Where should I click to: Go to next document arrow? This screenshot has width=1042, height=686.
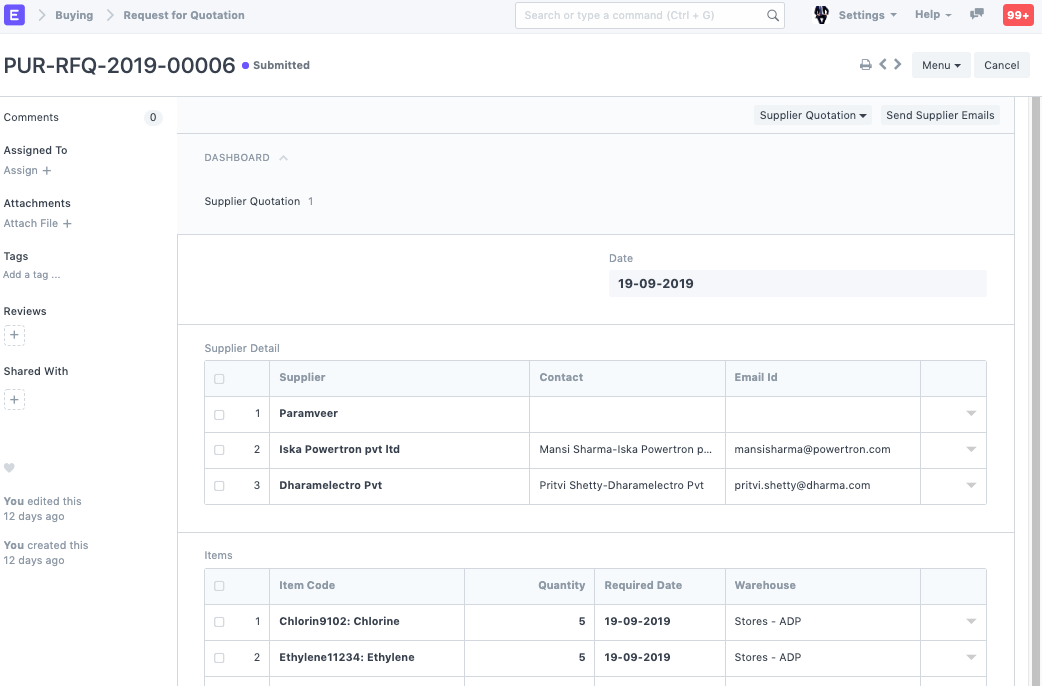[x=898, y=65]
